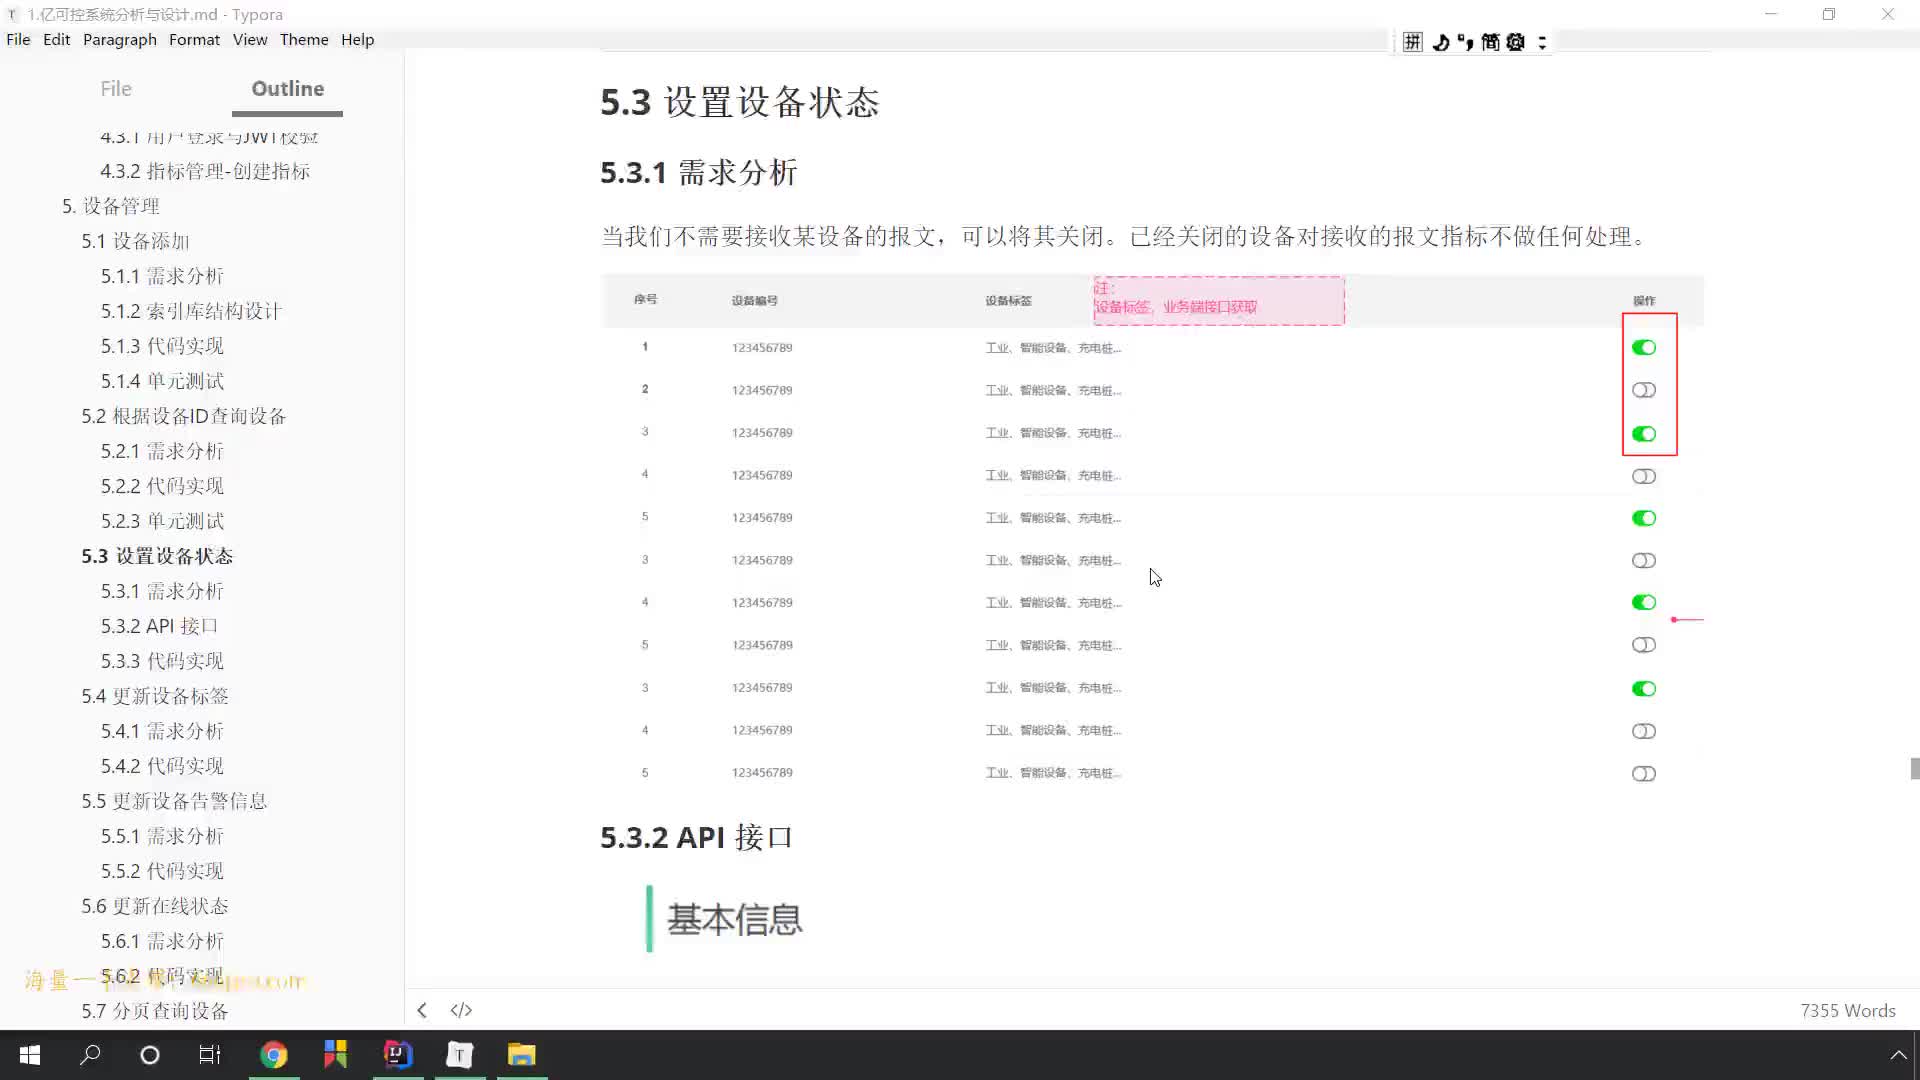This screenshot has width=1920, height=1080.
Task: Click the document heading 5.3 设置设备状态
Action: point(740,102)
